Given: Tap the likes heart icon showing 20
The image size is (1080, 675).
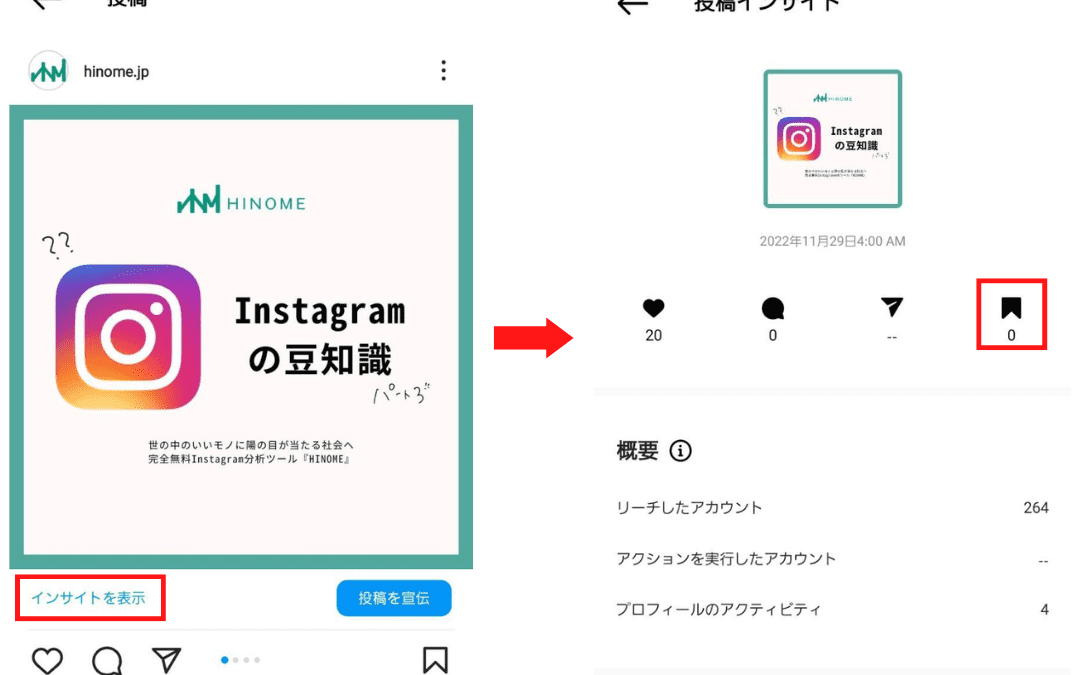Looking at the screenshot, I should [x=653, y=308].
